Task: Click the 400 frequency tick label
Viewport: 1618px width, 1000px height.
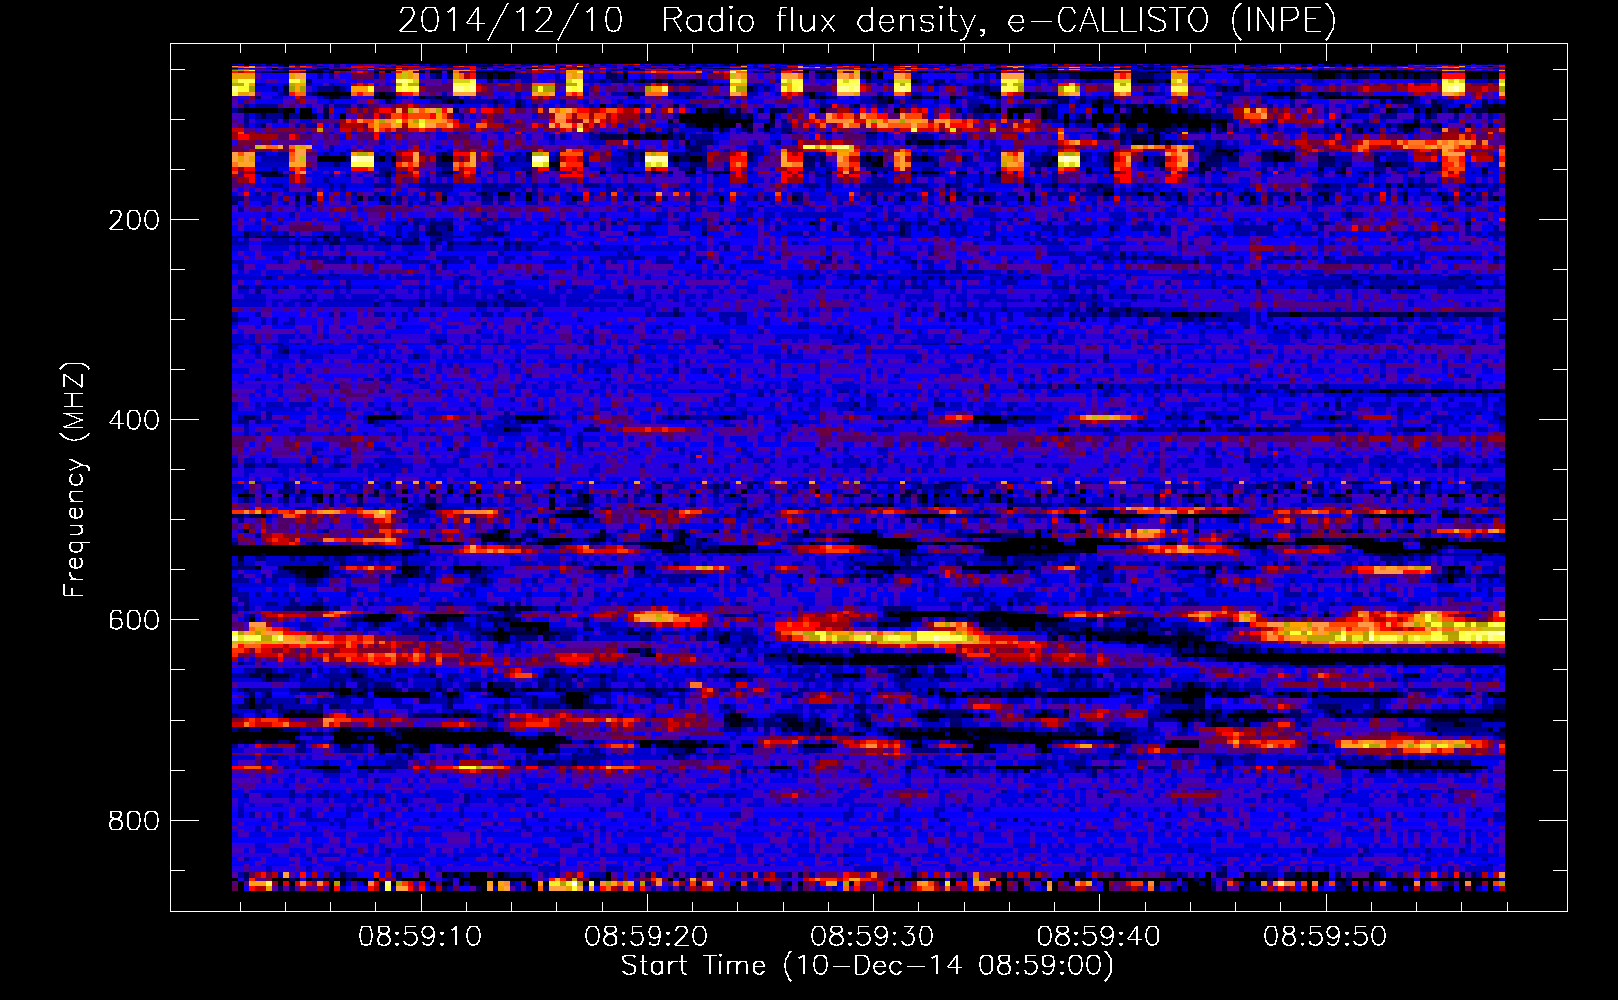Action: tap(134, 420)
